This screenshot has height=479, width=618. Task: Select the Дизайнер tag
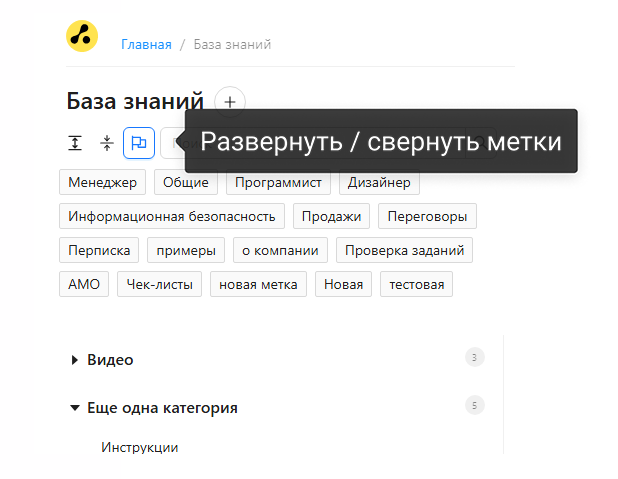coord(379,182)
